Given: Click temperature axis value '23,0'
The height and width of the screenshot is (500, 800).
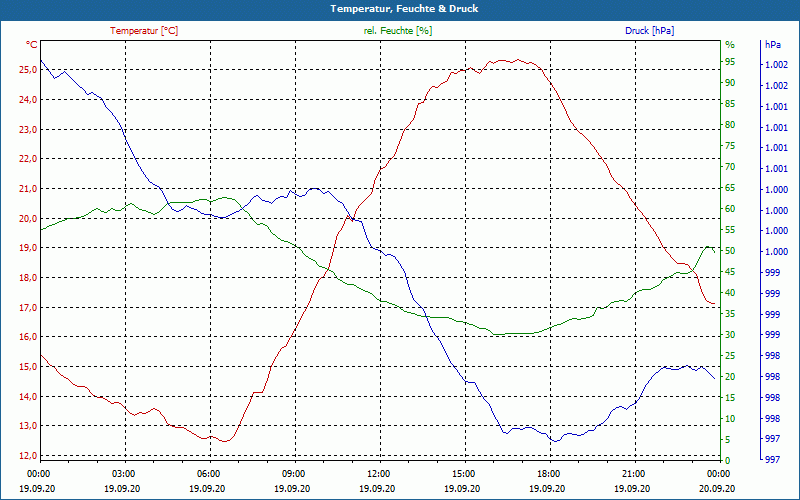Looking at the screenshot, I should tap(28, 130).
